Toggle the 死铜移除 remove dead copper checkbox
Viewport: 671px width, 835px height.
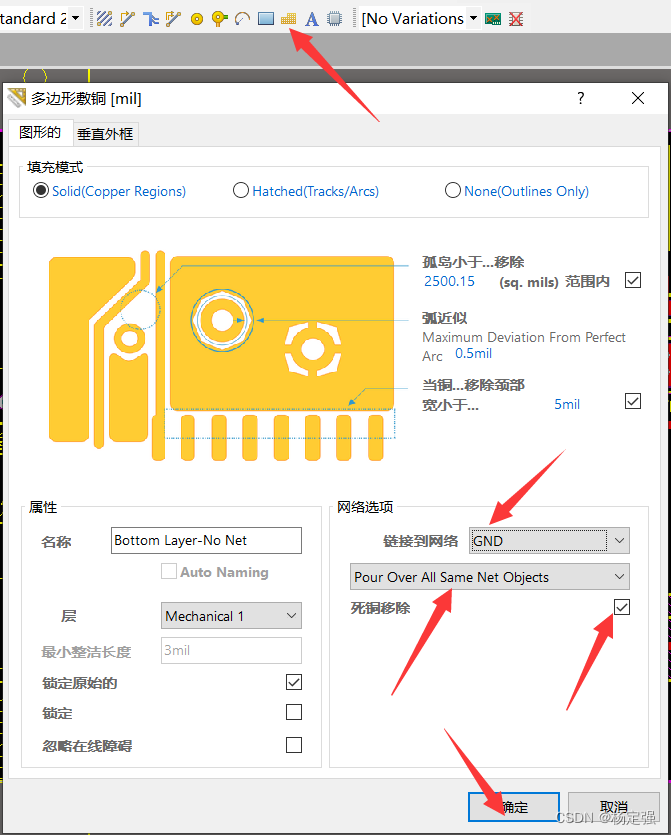tap(622, 607)
